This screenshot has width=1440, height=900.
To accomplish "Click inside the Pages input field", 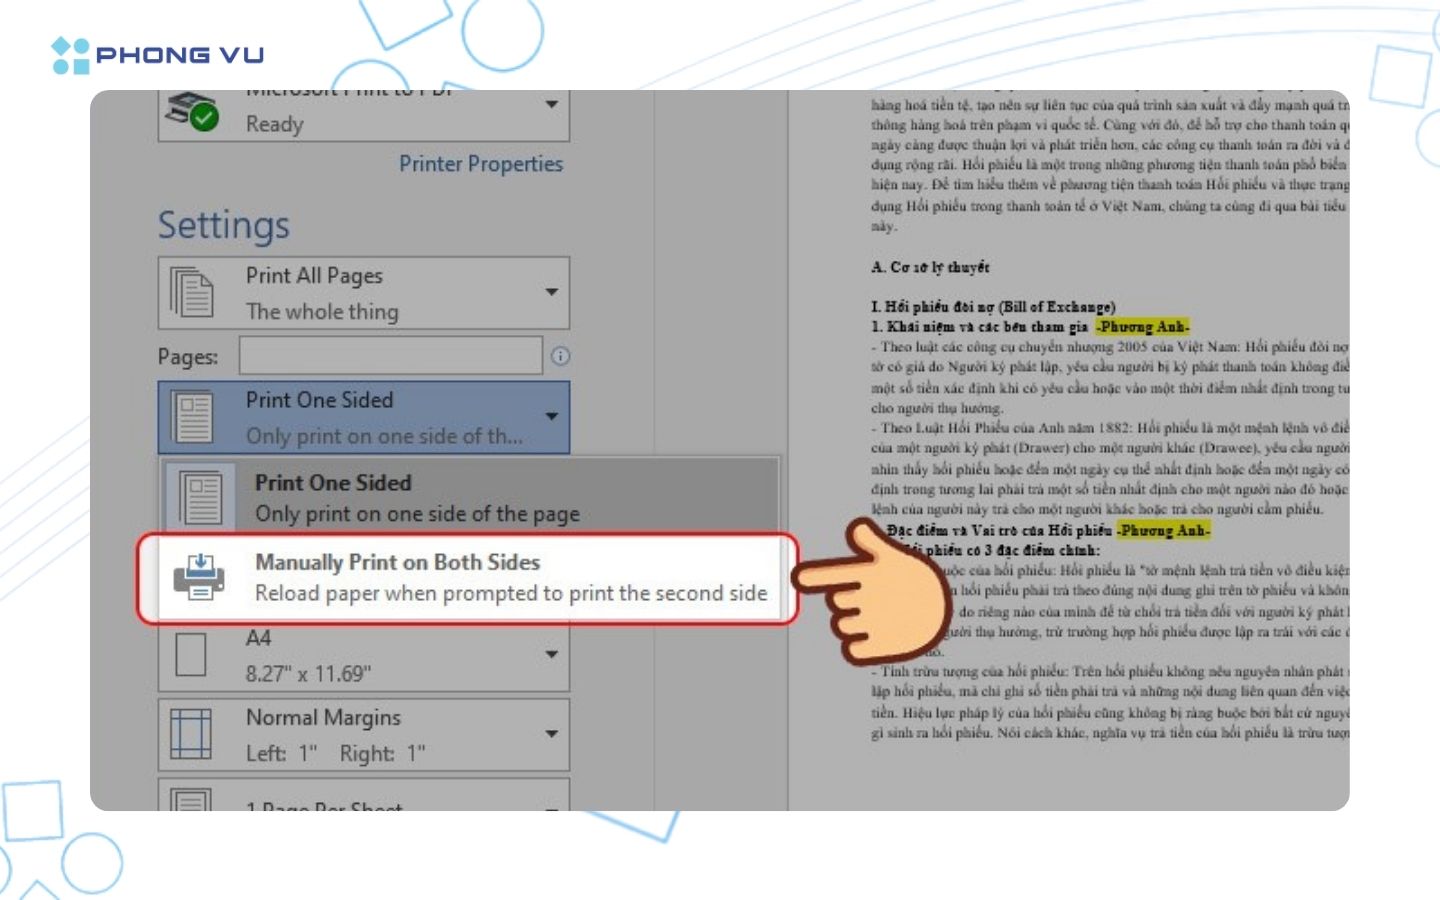I will click(x=390, y=356).
